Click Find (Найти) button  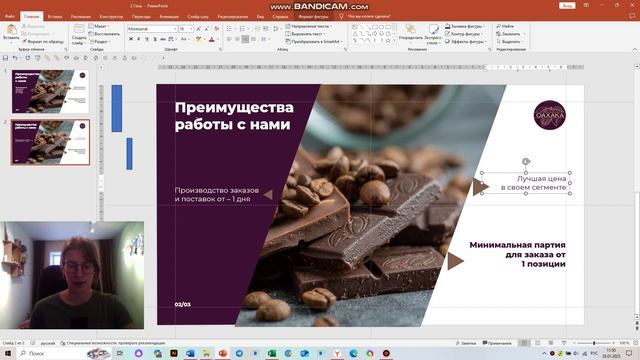[505, 27]
